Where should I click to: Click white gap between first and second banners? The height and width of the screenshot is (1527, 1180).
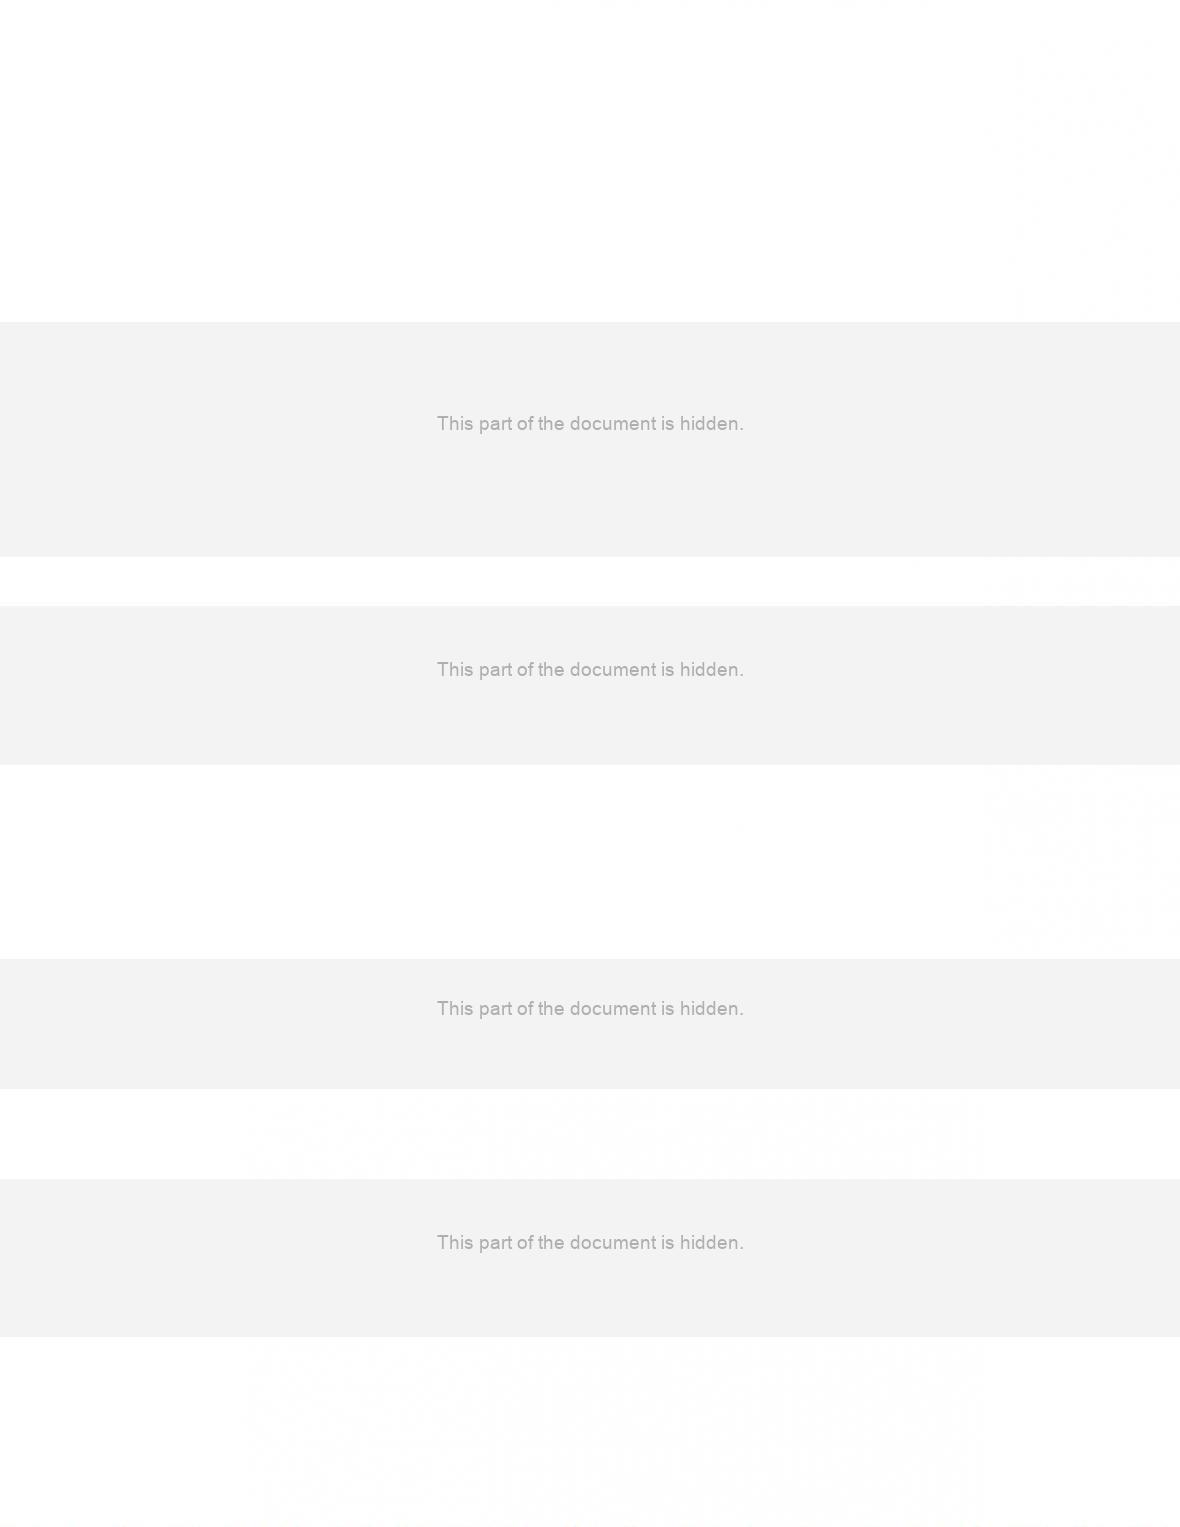pyautogui.click(x=590, y=581)
